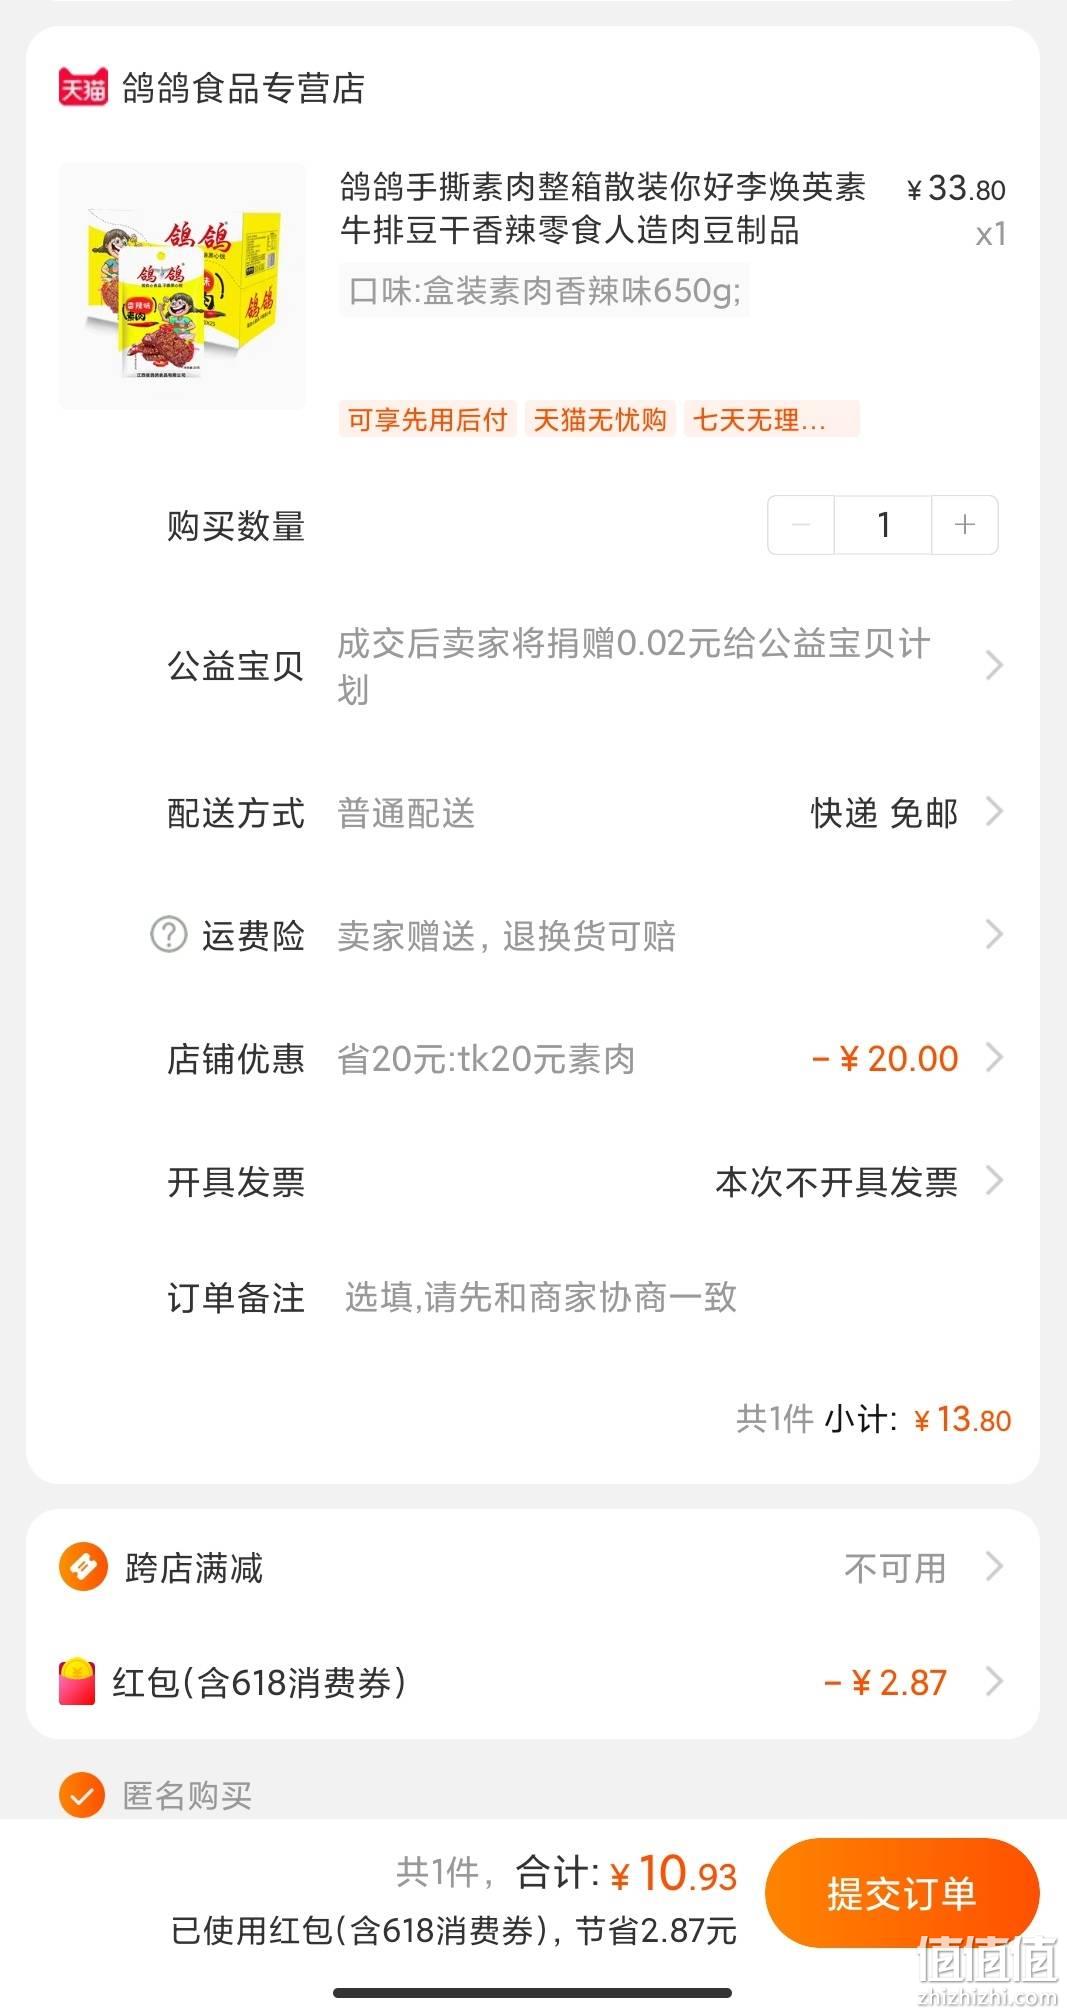The width and height of the screenshot is (1067, 2015).
Task: Expand 店铺优惠 store discount chevron
Action: pyautogui.click(x=993, y=1057)
